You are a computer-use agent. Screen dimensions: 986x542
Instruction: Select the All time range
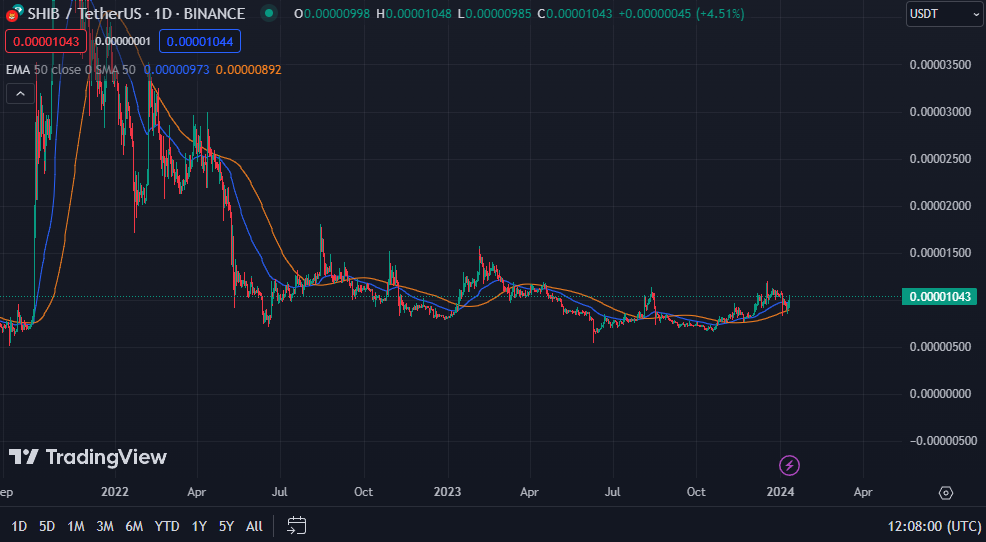pyautogui.click(x=254, y=526)
